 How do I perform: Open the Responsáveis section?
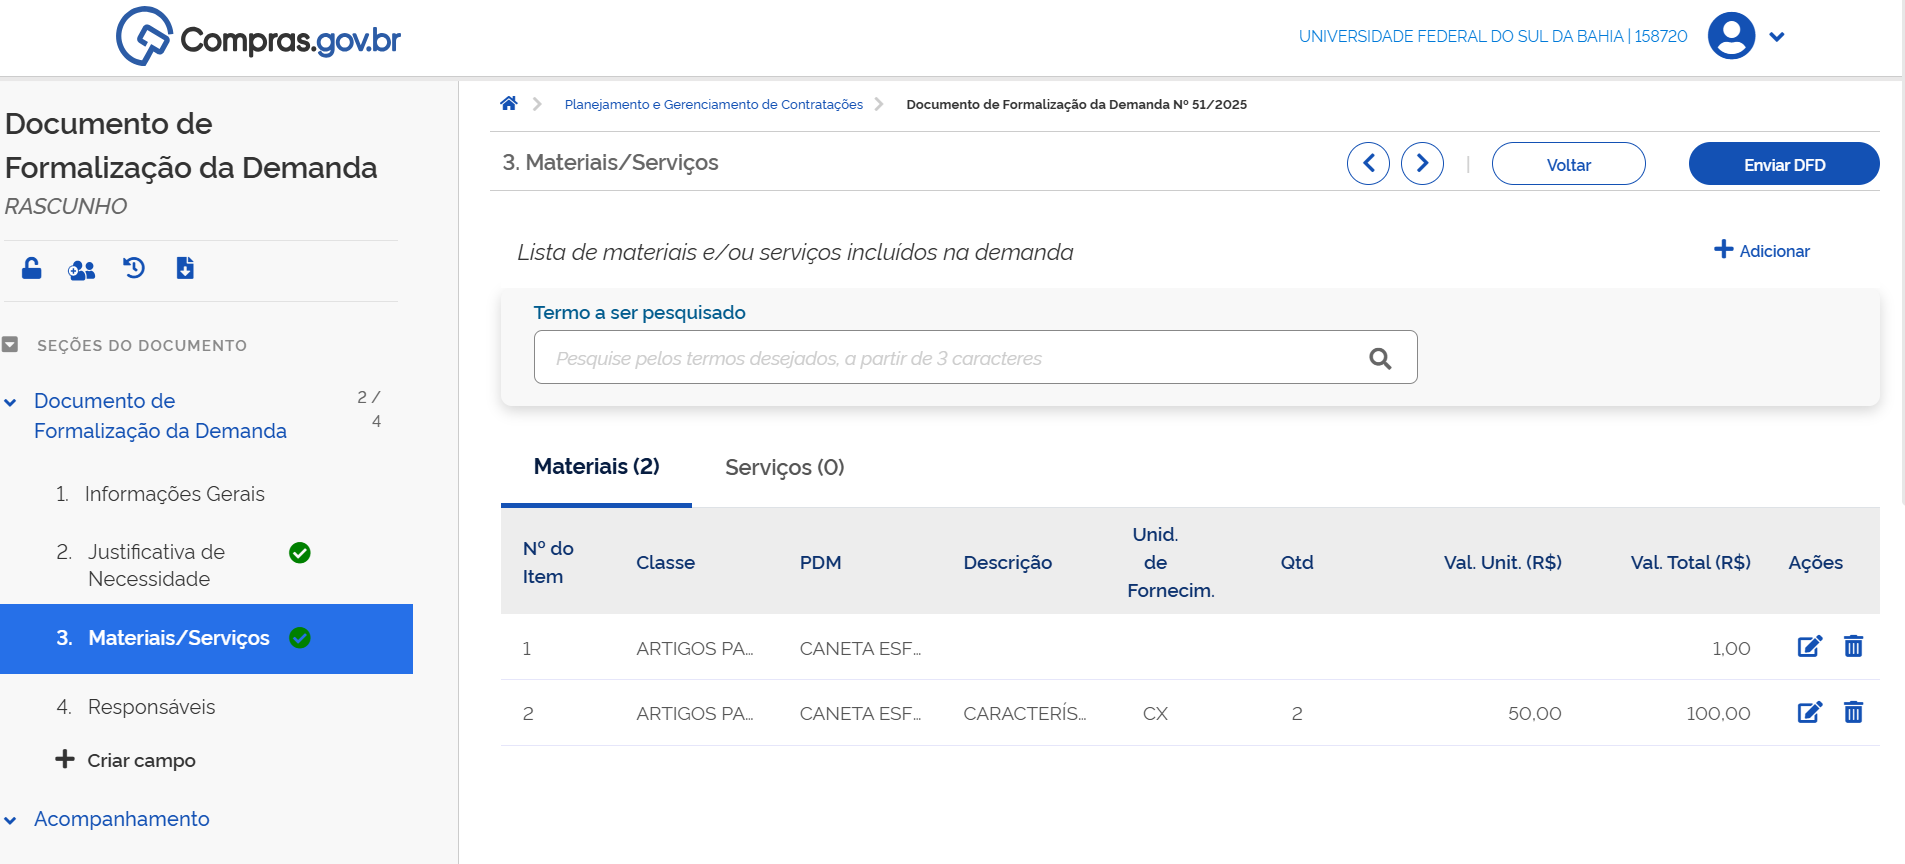[x=151, y=707]
